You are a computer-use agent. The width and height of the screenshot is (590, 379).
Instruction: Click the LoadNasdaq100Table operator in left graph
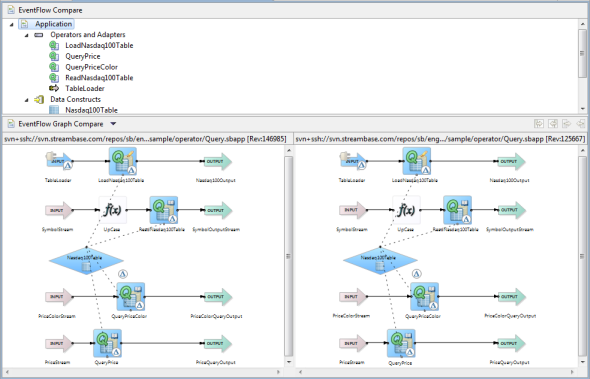click(123, 161)
